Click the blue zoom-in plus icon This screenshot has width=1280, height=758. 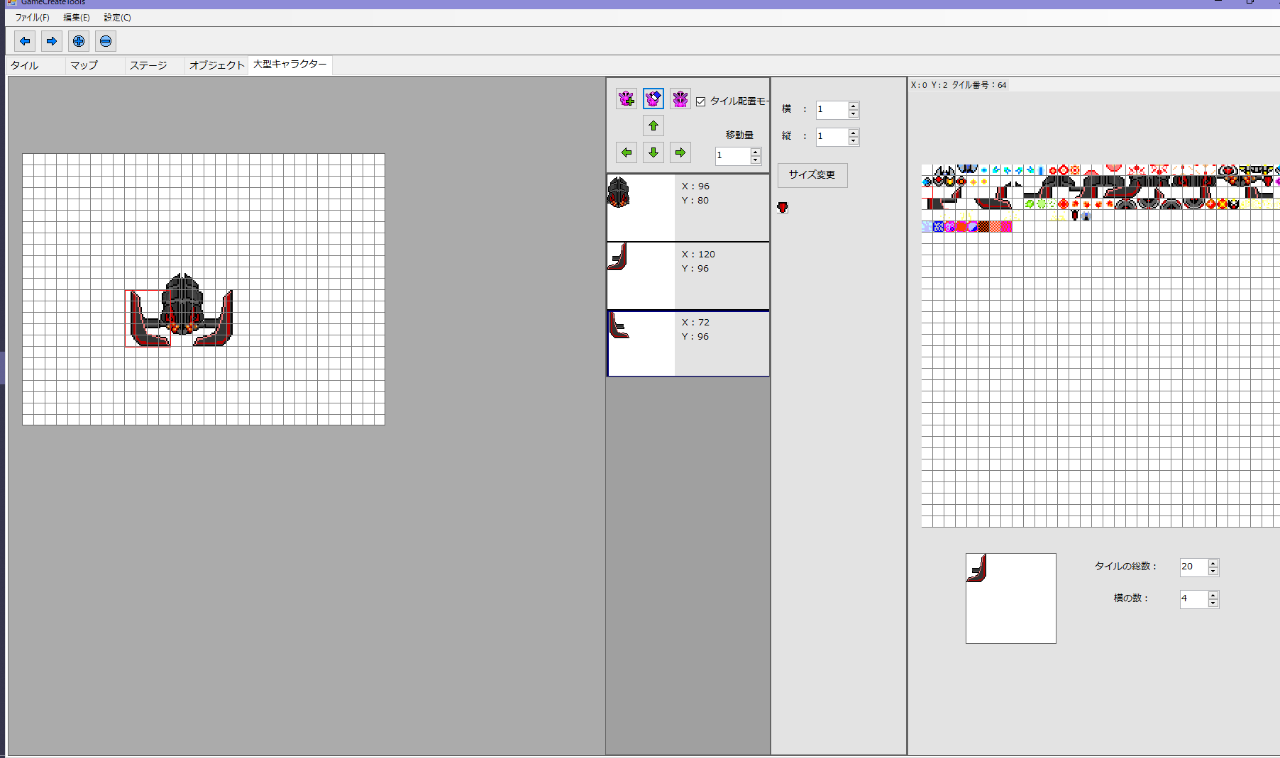coord(79,41)
